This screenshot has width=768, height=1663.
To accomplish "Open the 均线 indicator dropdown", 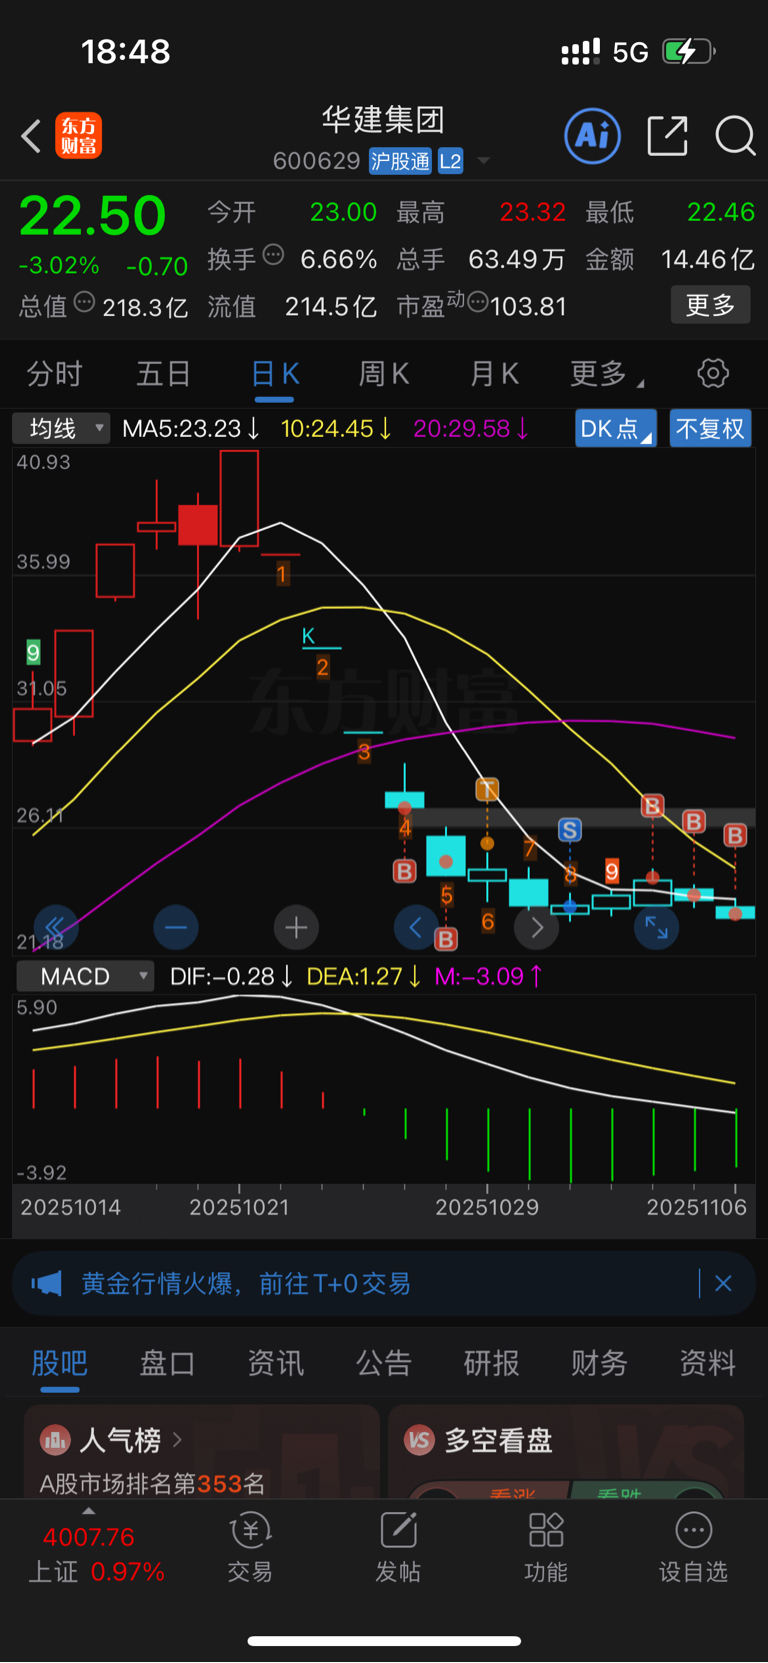I will point(60,429).
